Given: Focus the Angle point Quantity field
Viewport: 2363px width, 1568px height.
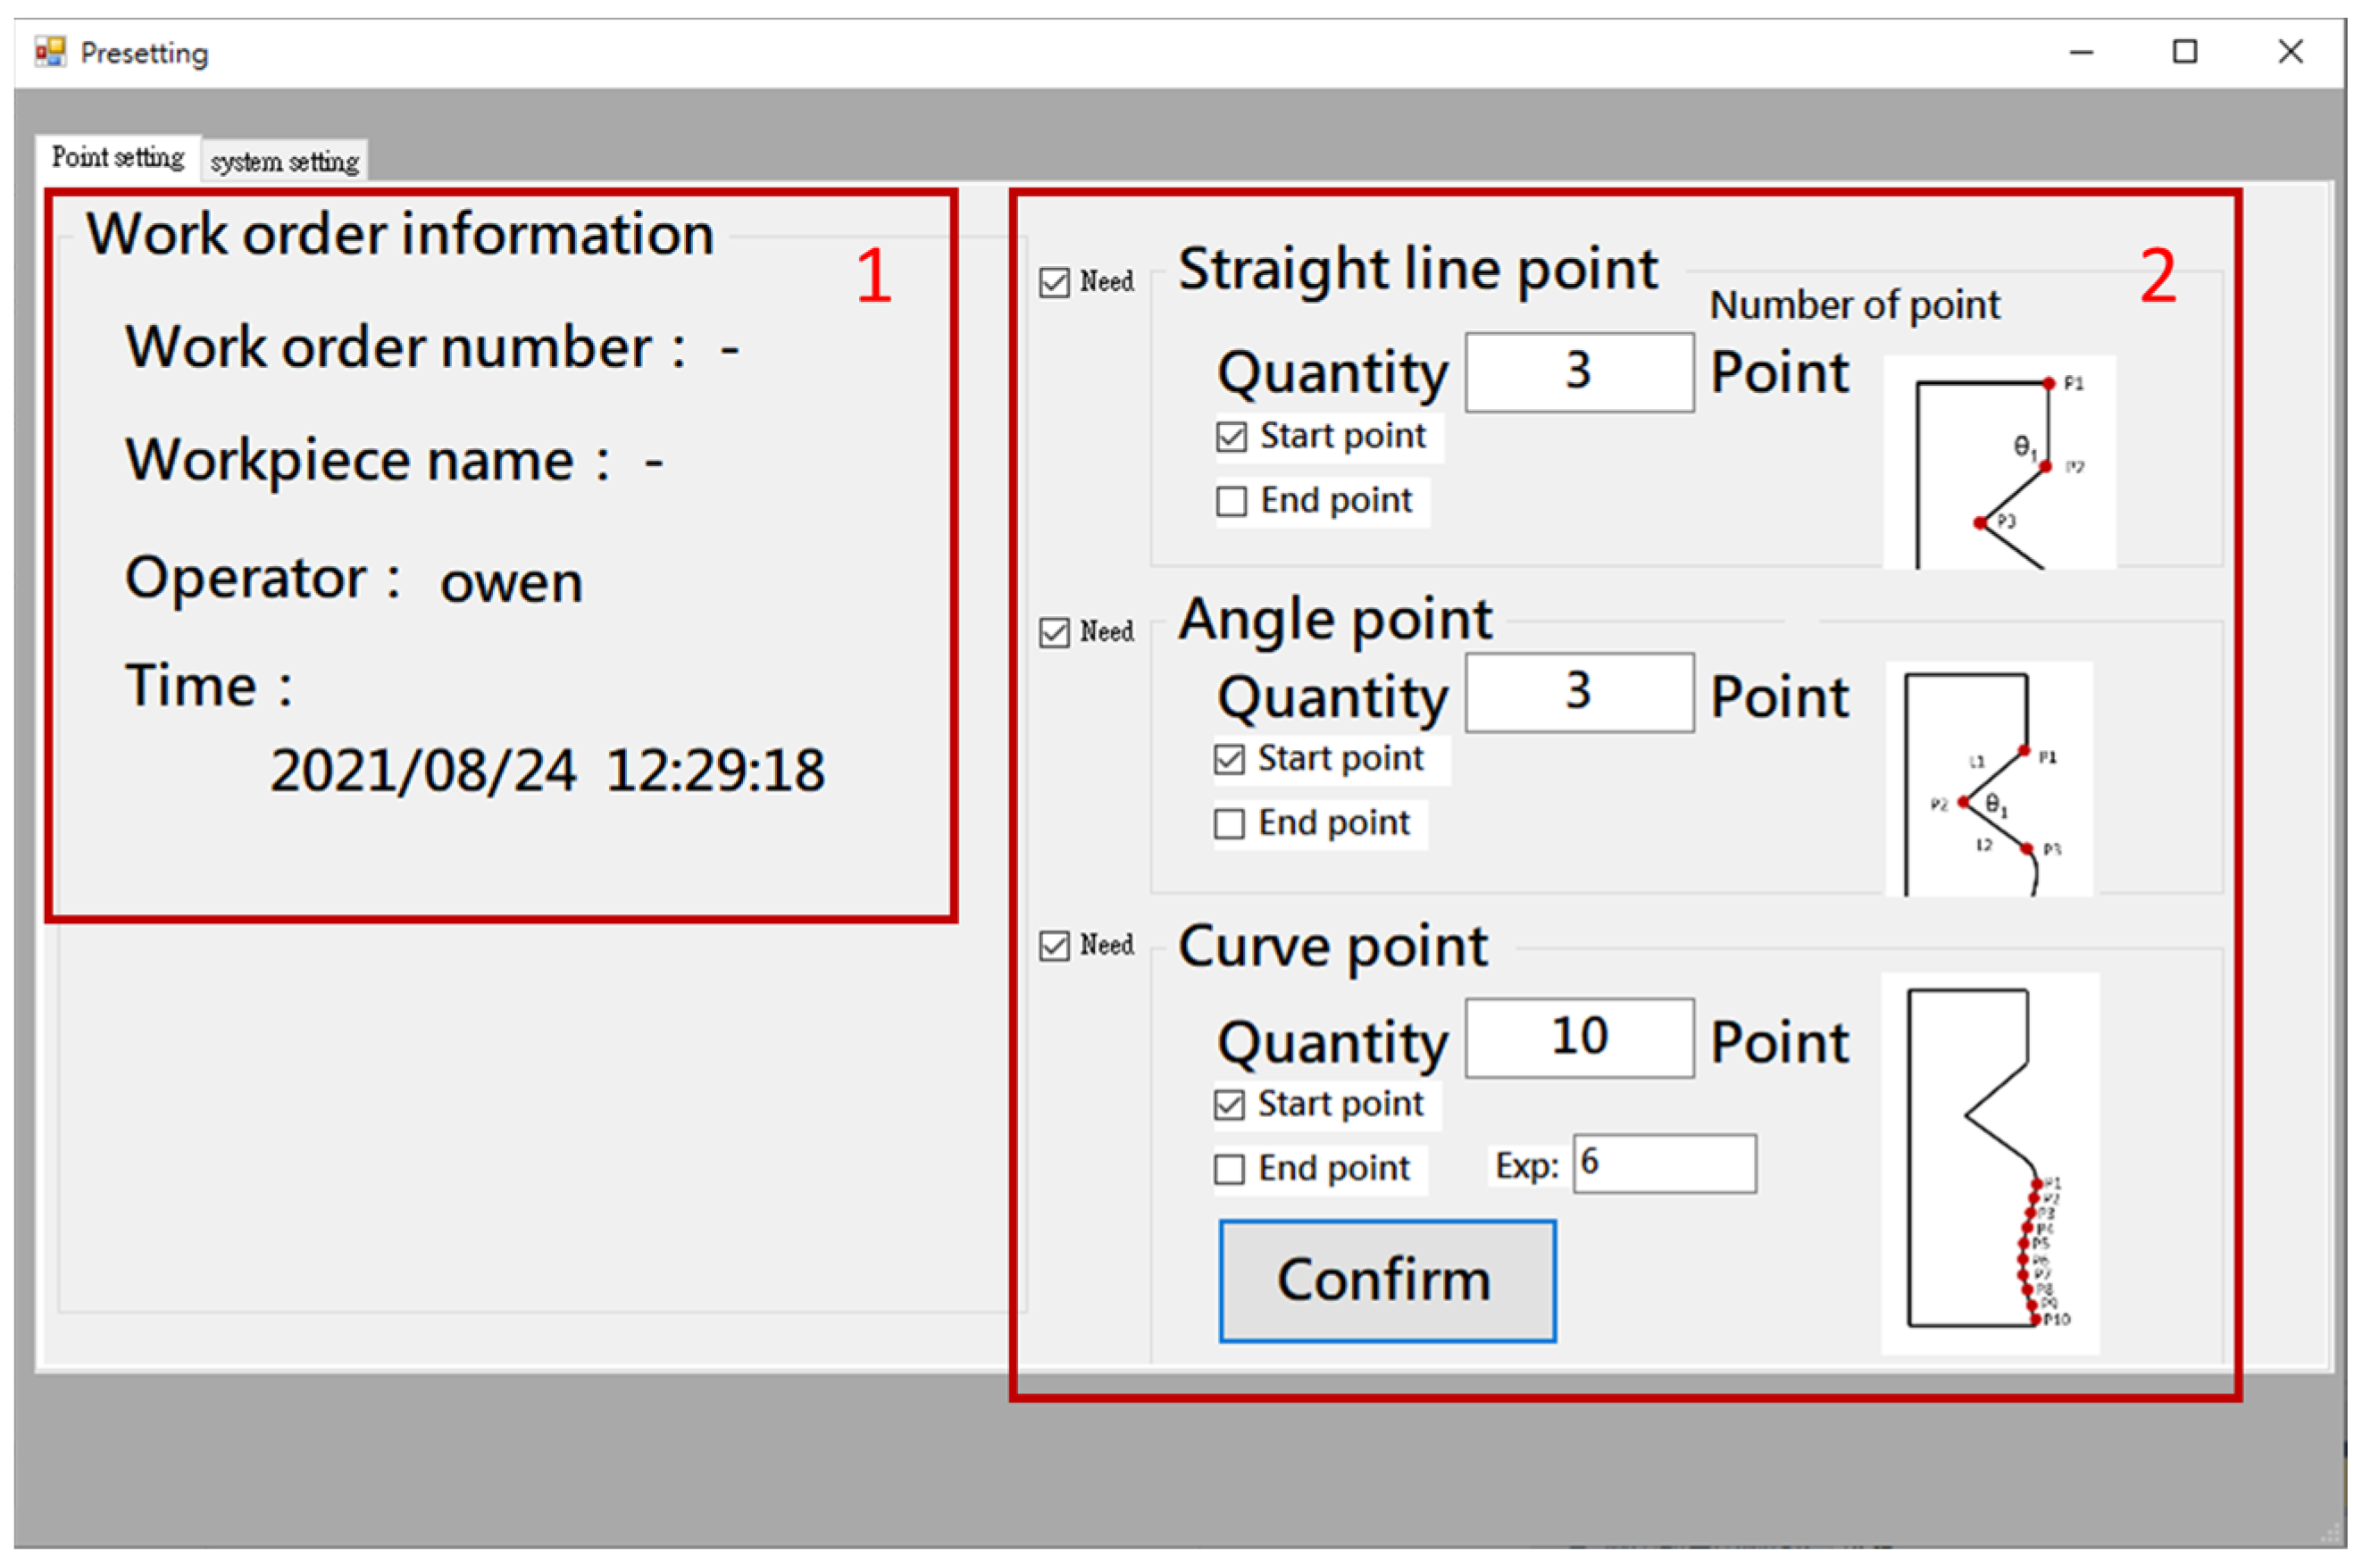Looking at the screenshot, I should pyautogui.click(x=1578, y=692).
